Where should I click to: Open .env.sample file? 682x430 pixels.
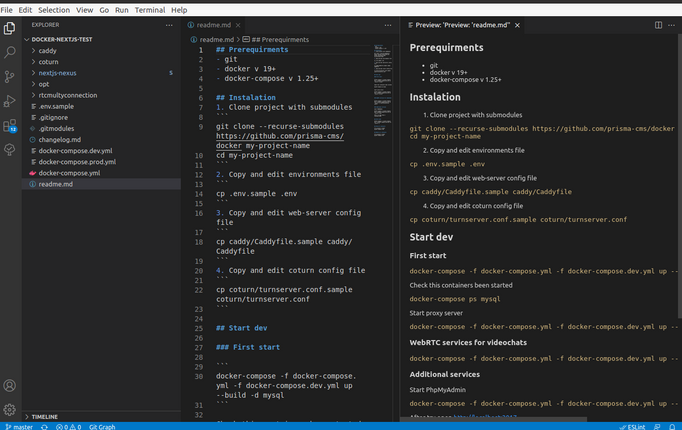tap(101, 107)
